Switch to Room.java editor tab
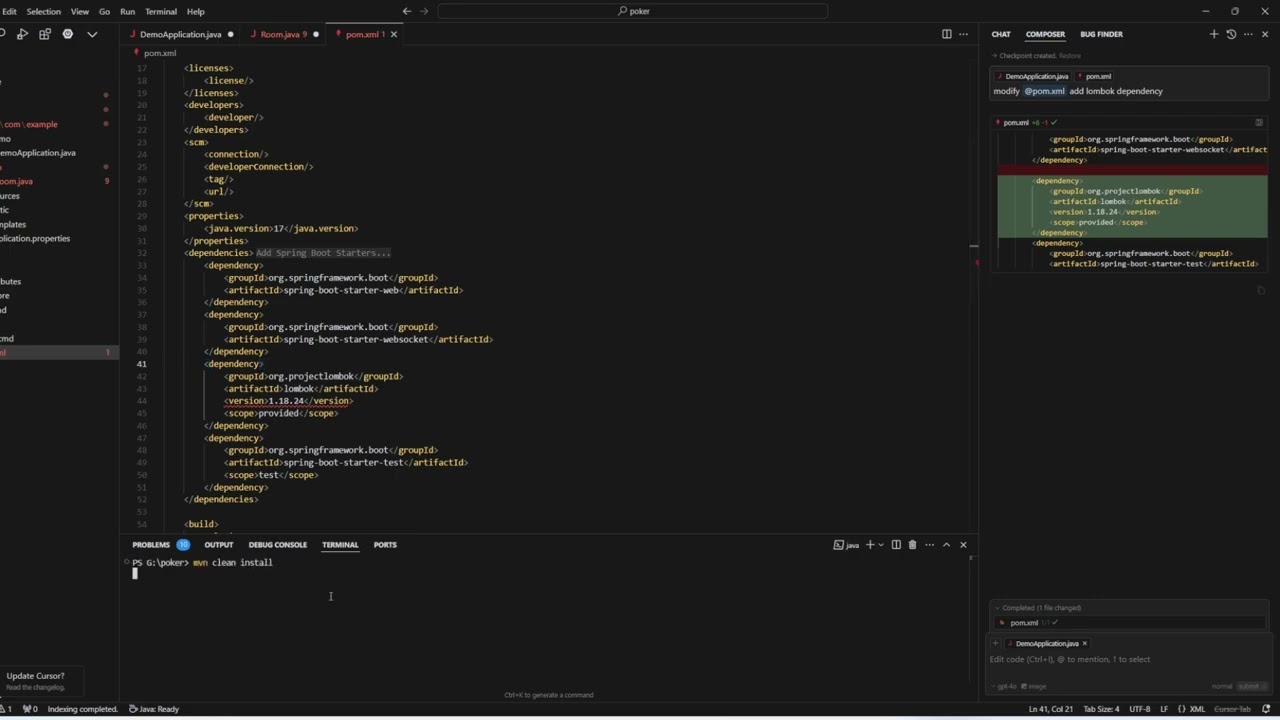Viewport: 1280px width, 720px height. pyautogui.click(x=280, y=34)
